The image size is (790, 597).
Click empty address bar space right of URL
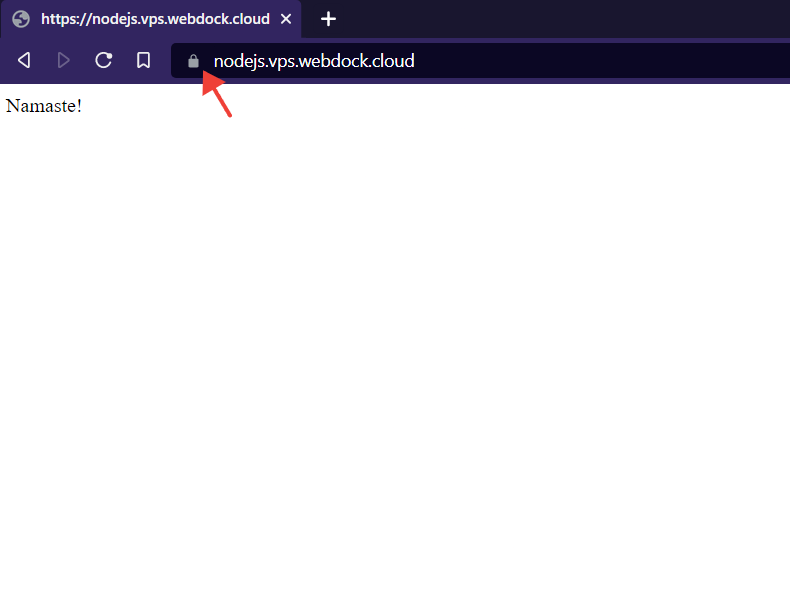(600, 61)
